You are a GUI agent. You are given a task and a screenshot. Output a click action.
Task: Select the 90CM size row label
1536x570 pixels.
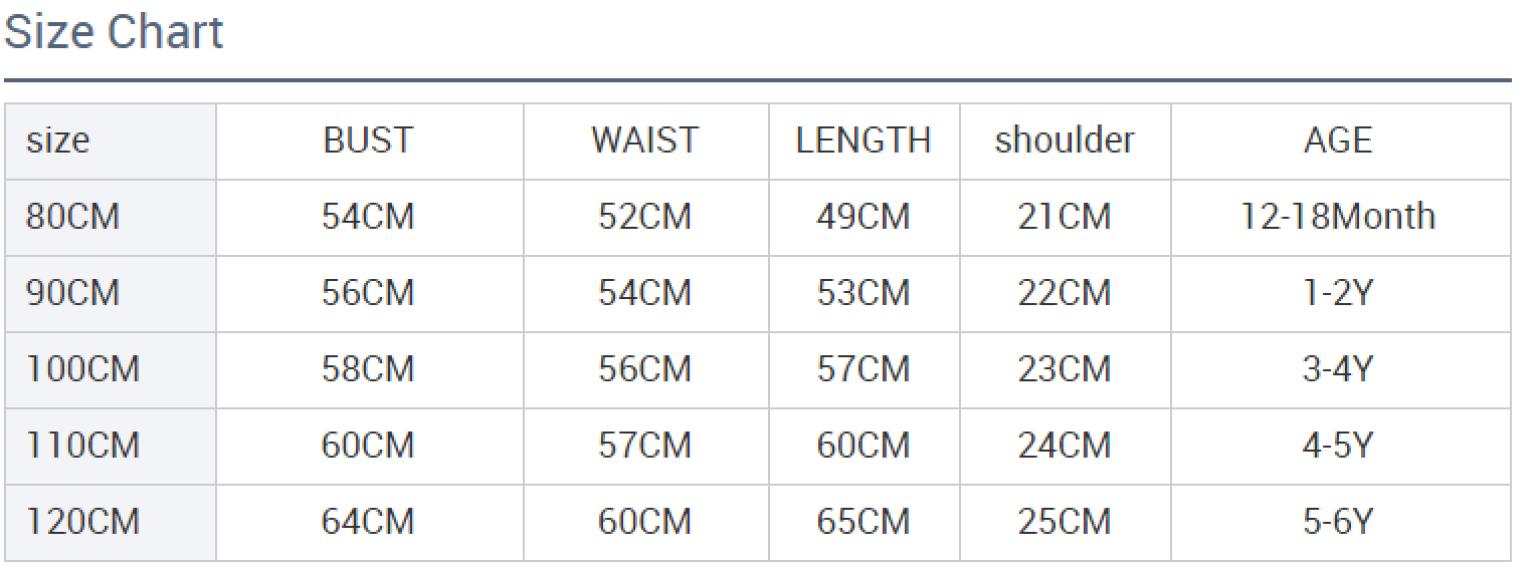(73, 293)
